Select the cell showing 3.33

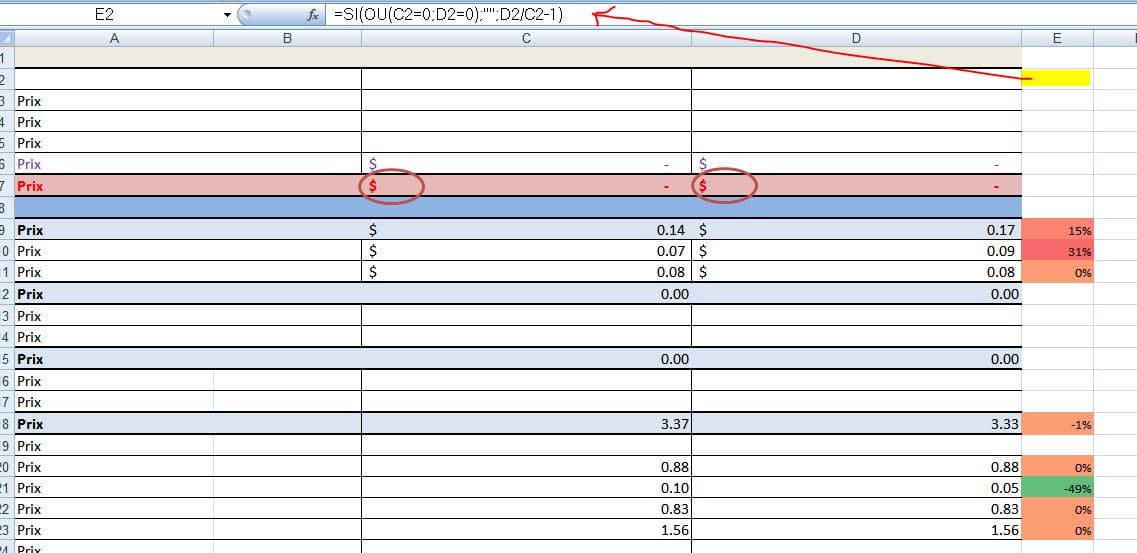click(856, 424)
